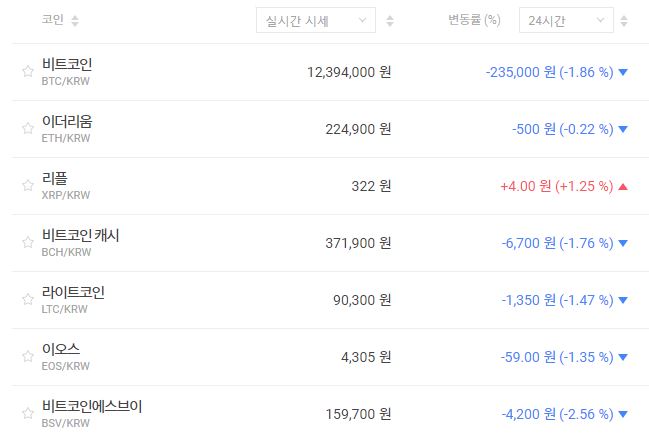Open the 비트코인 coin link
The image size is (649, 440).
(67, 64)
